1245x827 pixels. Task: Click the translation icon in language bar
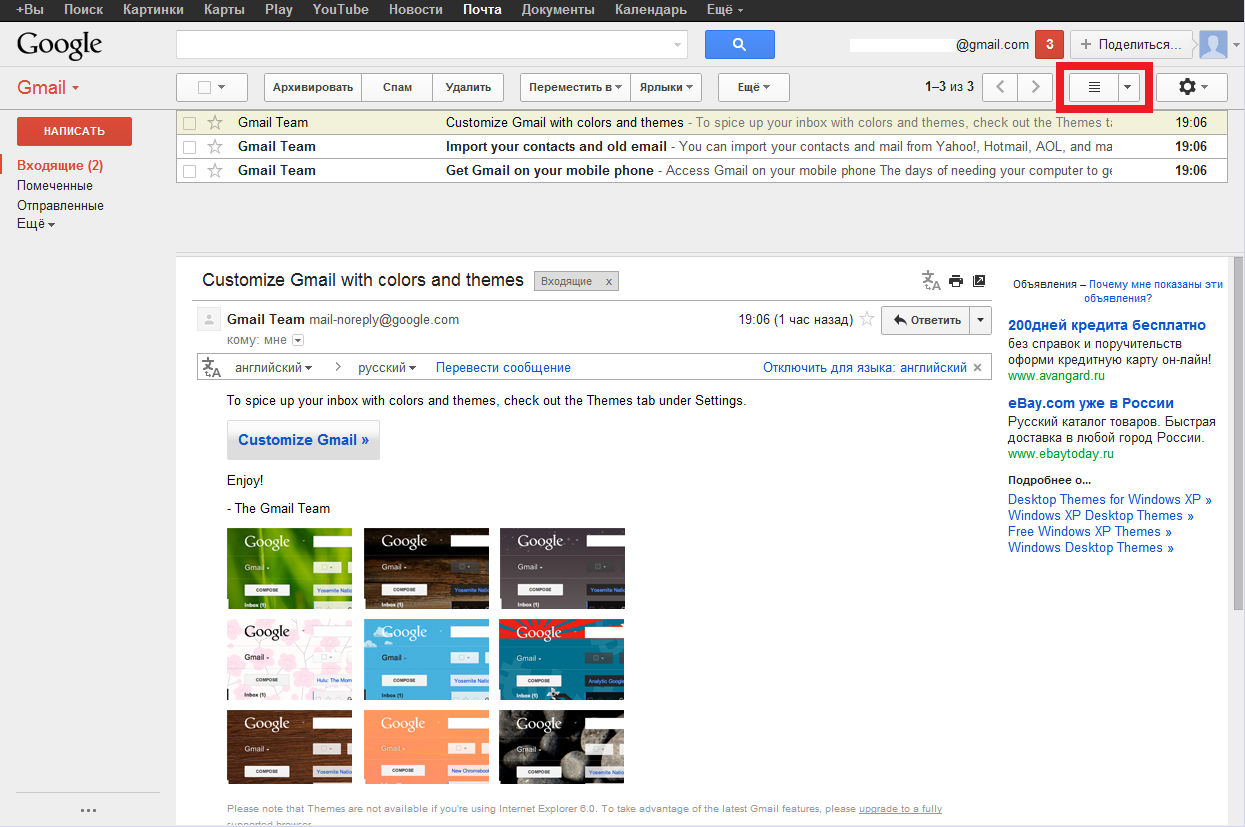tap(212, 367)
